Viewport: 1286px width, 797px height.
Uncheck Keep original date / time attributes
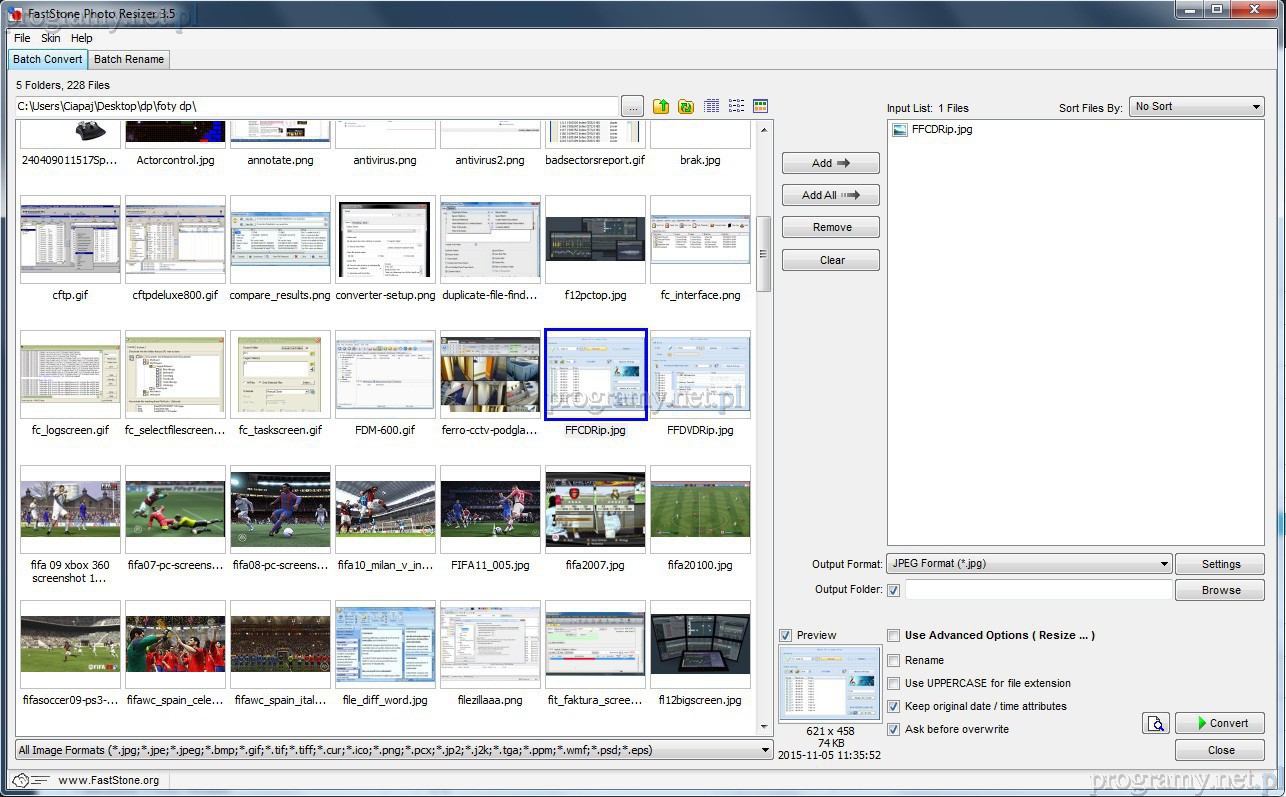point(894,707)
